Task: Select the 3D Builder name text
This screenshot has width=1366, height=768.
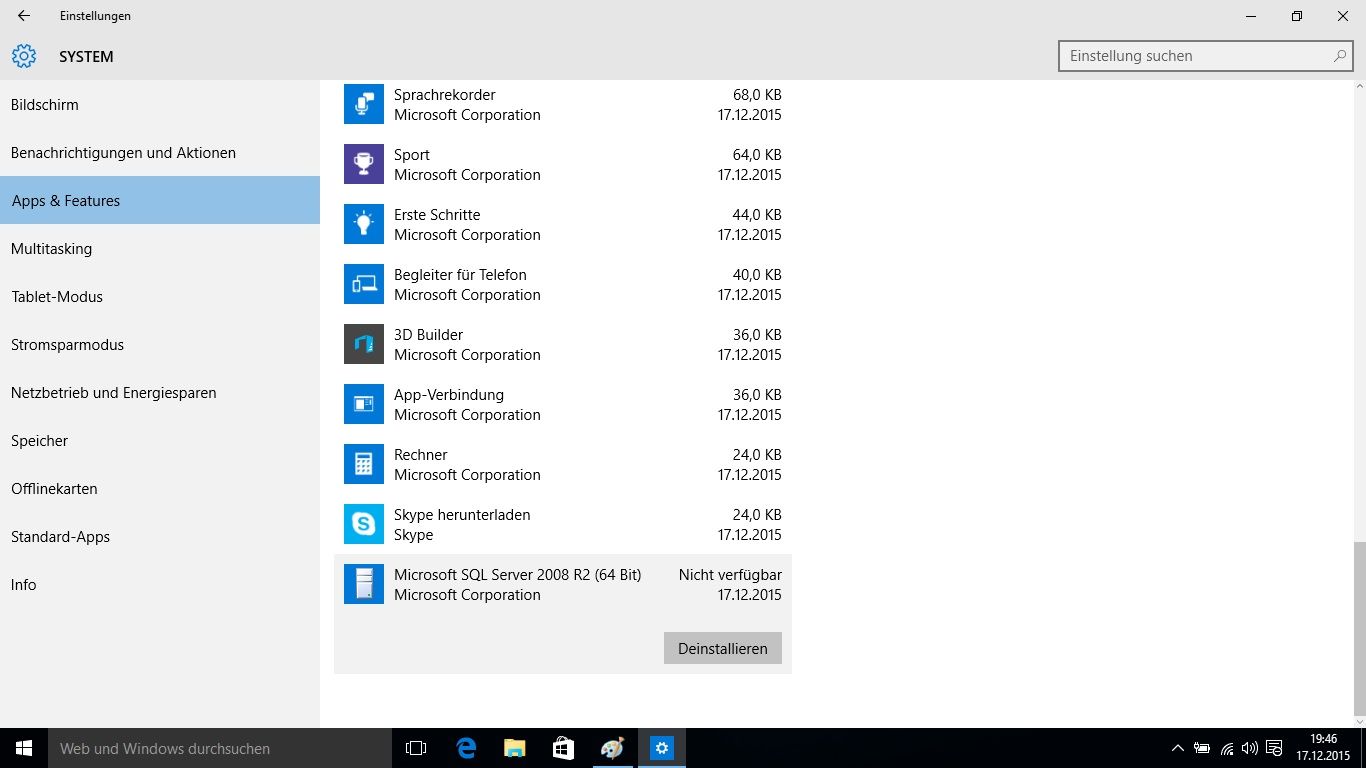Action: click(x=428, y=335)
